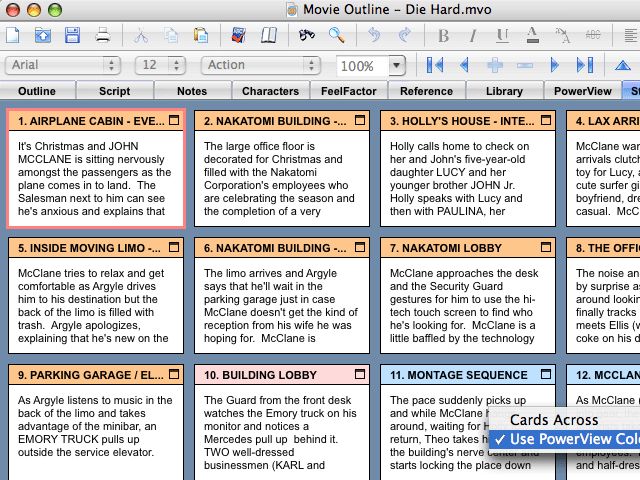Viewport: 640px width, 480px height.
Task: Open the Action element style dropdown
Action: point(261,65)
